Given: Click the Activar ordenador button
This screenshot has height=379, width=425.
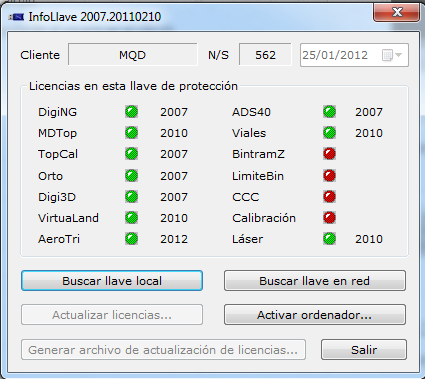Looking at the screenshot, I should tap(315, 314).
